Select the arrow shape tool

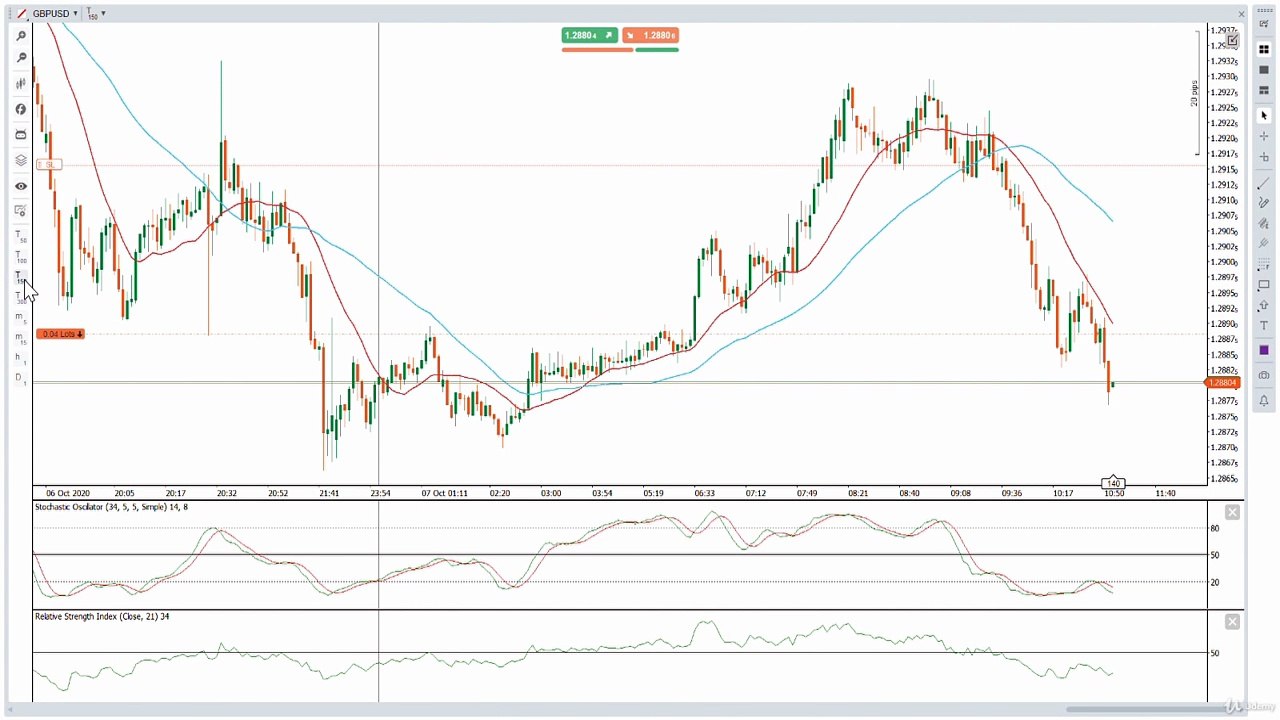1264,305
